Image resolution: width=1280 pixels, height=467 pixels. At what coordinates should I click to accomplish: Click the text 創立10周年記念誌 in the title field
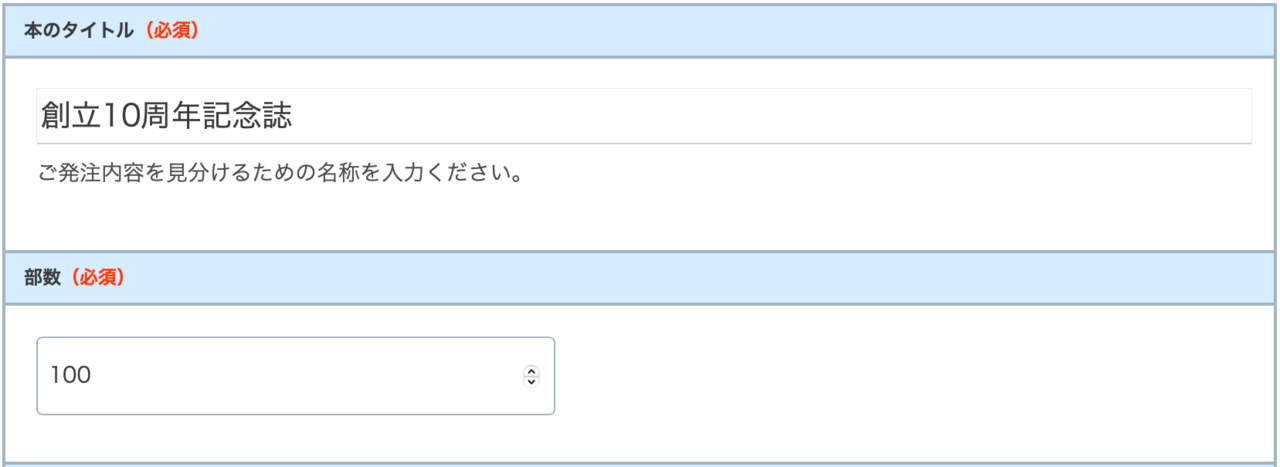pos(166,116)
